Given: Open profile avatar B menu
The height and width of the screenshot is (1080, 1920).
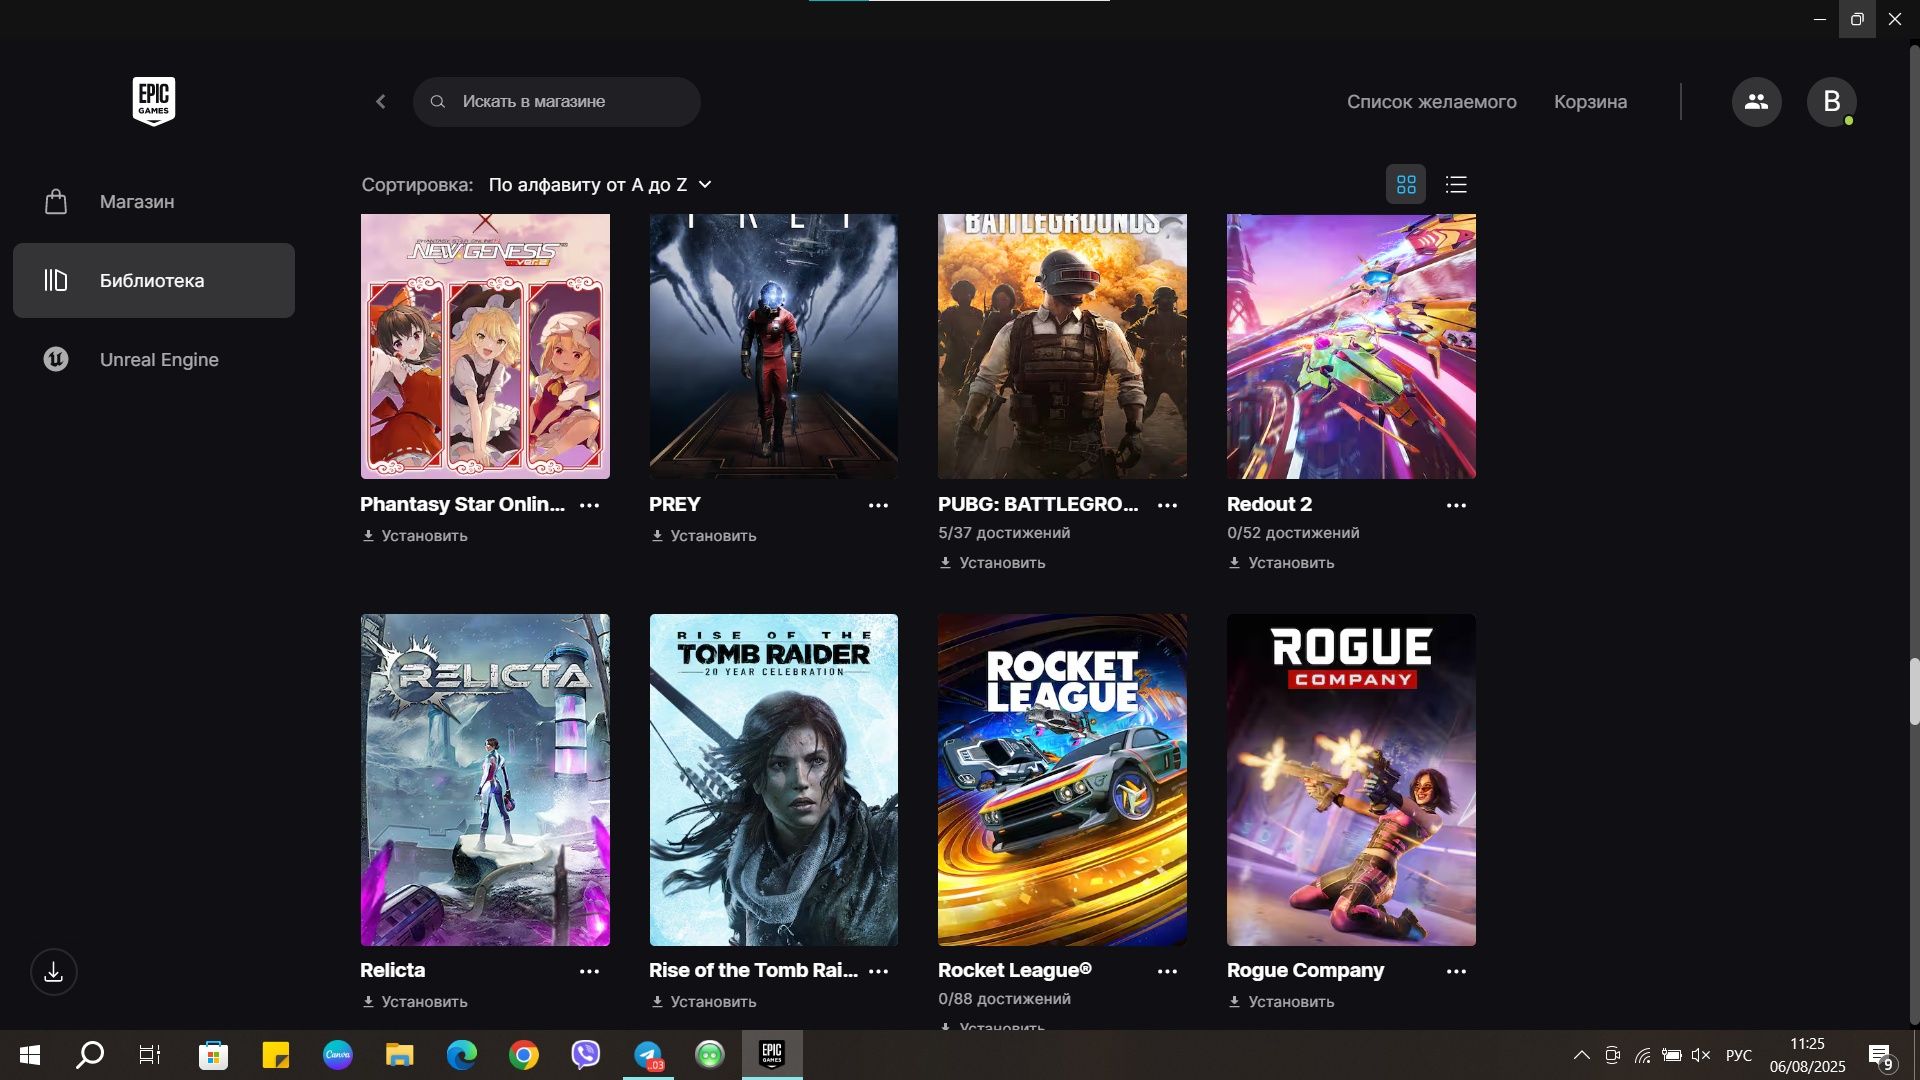Looking at the screenshot, I should (1831, 102).
